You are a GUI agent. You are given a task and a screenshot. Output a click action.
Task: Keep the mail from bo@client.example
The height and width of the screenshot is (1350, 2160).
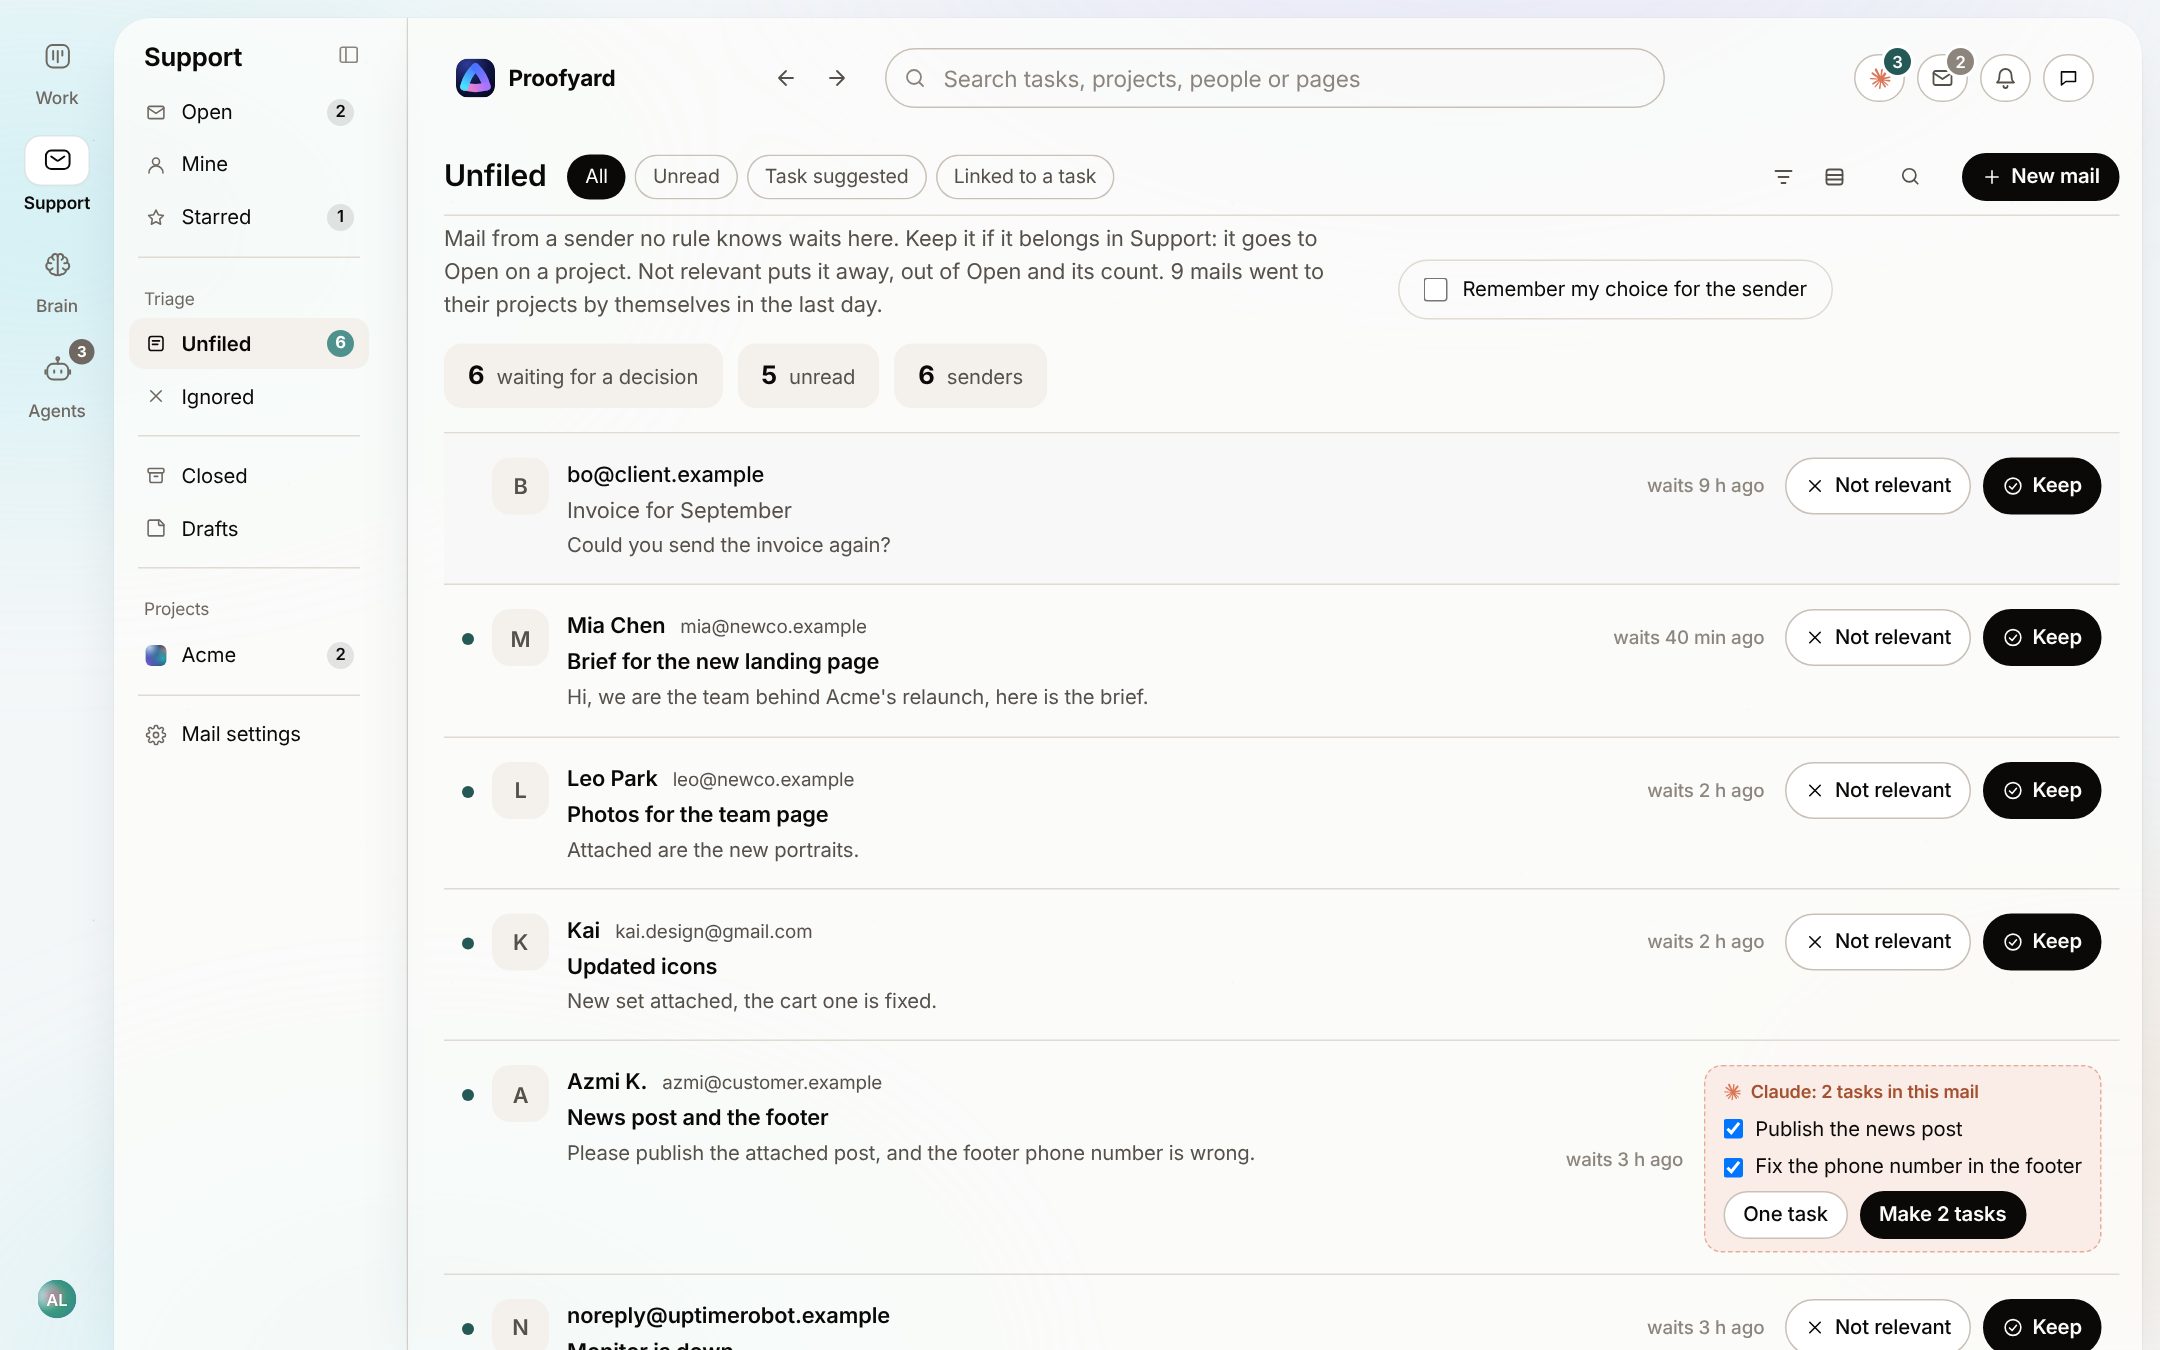[2041, 486]
